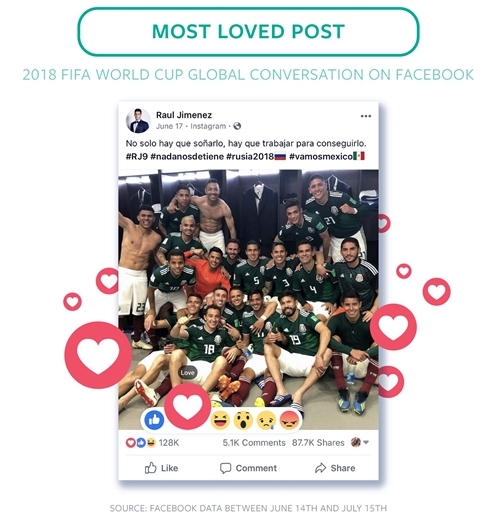Viewport: 500px width, 519px height.
Task: Click the globe public privacy icon
Action: [x=237, y=126]
